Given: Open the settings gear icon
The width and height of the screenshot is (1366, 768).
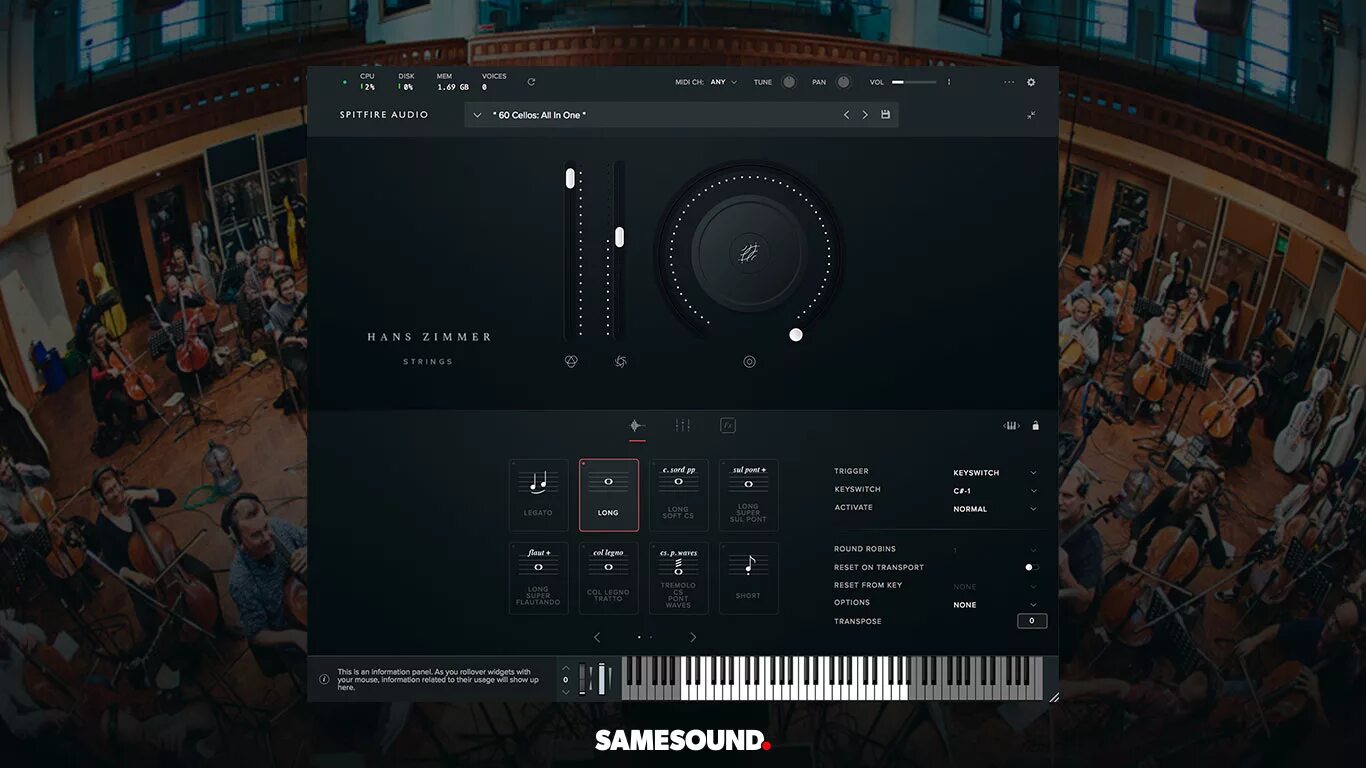Looking at the screenshot, I should [x=1031, y=82].
